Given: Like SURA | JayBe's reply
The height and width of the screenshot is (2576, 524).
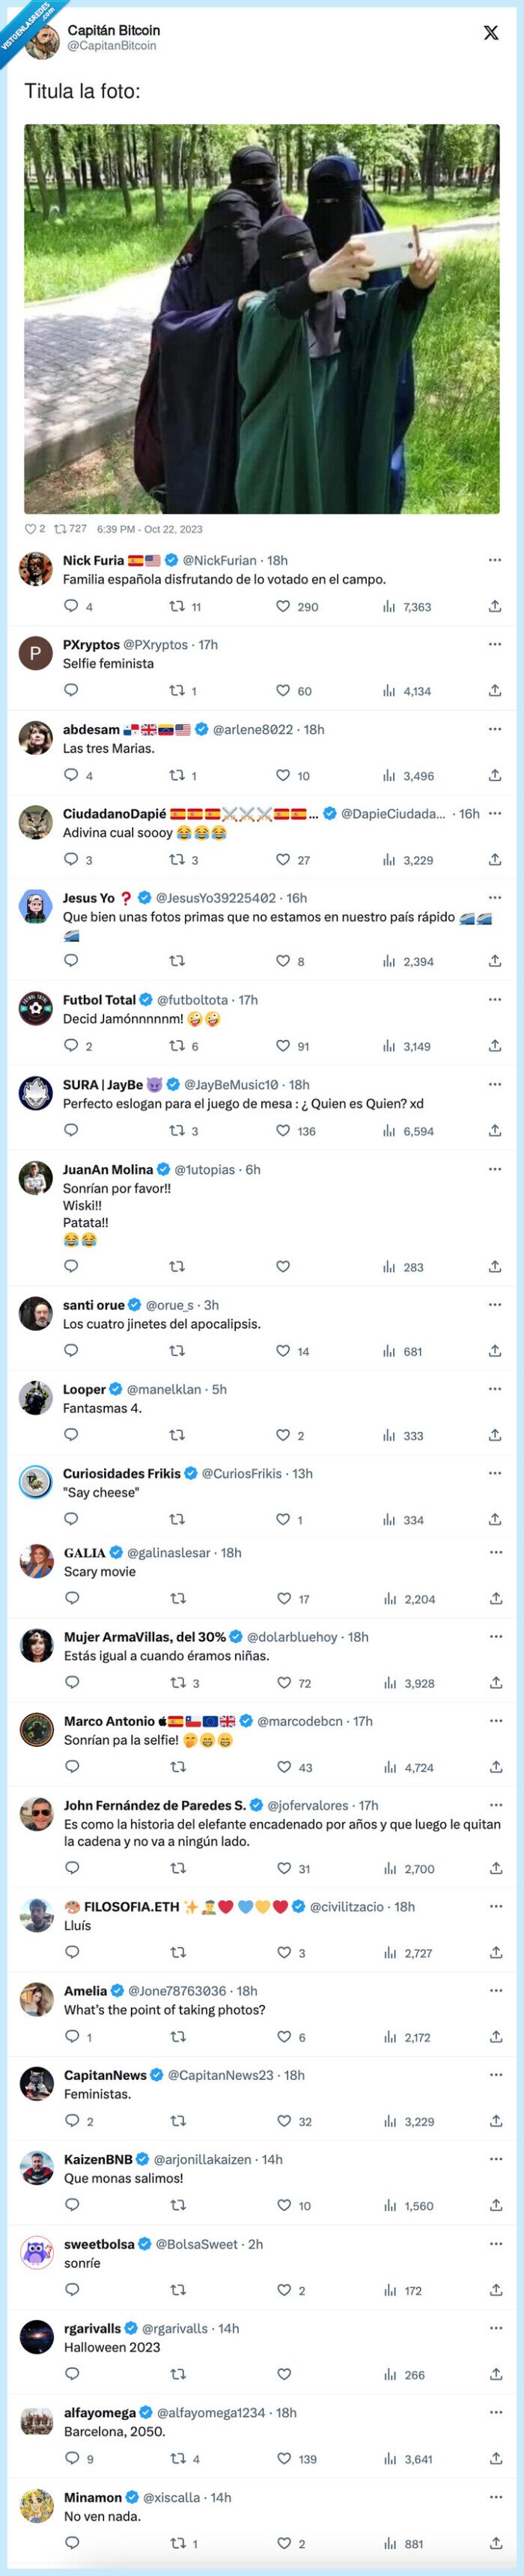Looking at the screenshot, I should (x=283, y=1131).
